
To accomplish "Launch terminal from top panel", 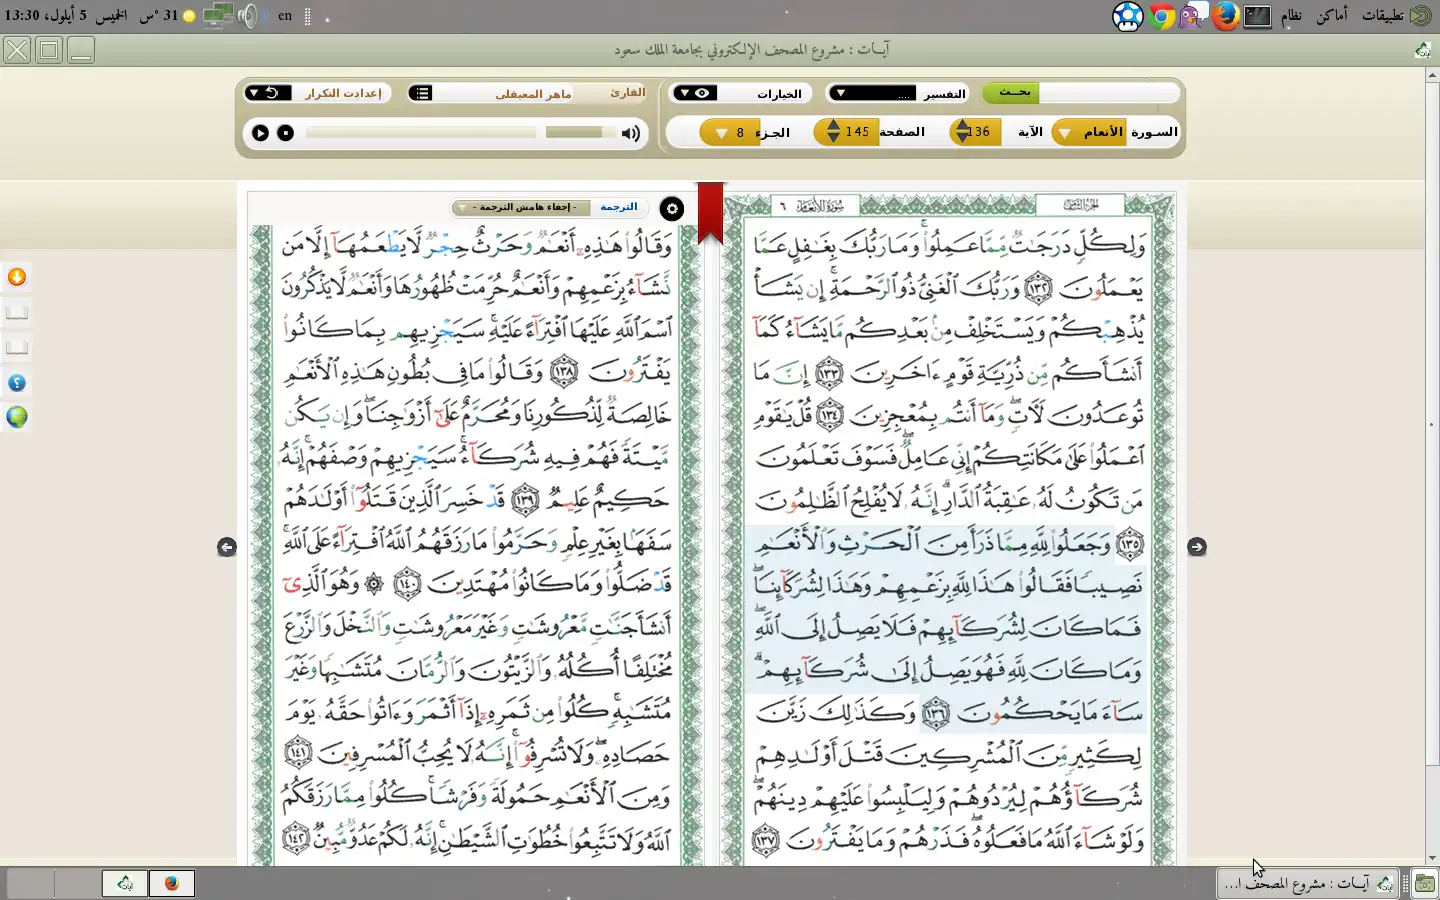I will click(x=1257, y=16).
